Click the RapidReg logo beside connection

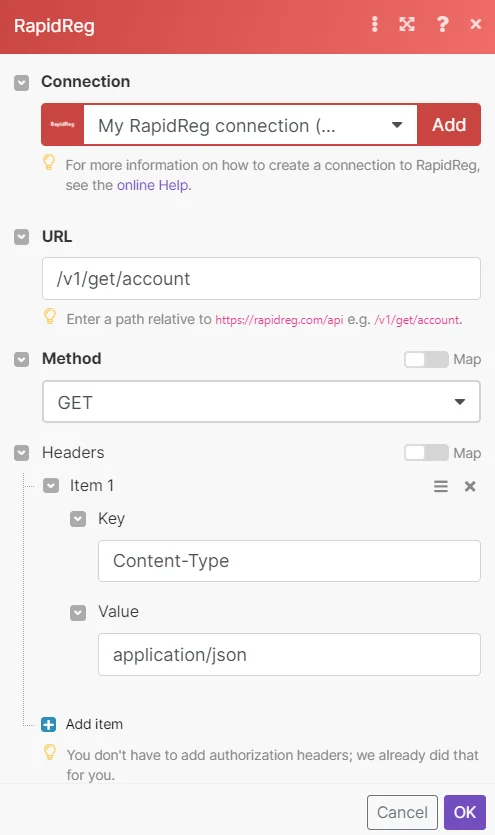pyautogui.click(x=63, y=125)
